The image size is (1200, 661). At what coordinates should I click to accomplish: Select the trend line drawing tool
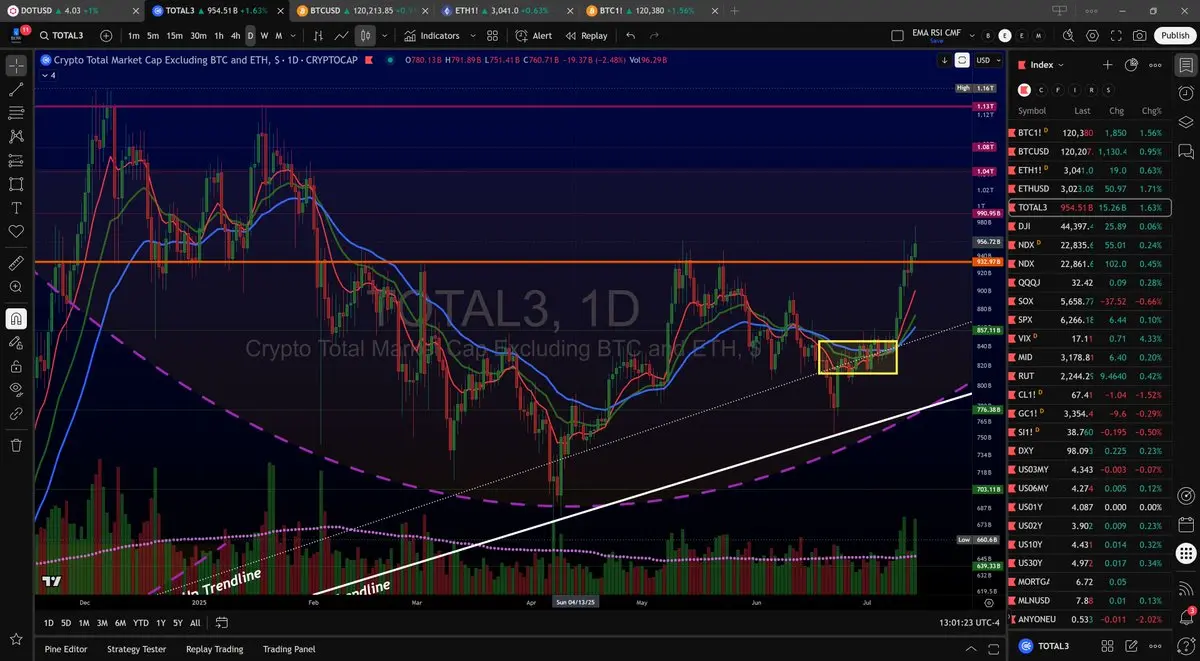(x=16, y=90)
